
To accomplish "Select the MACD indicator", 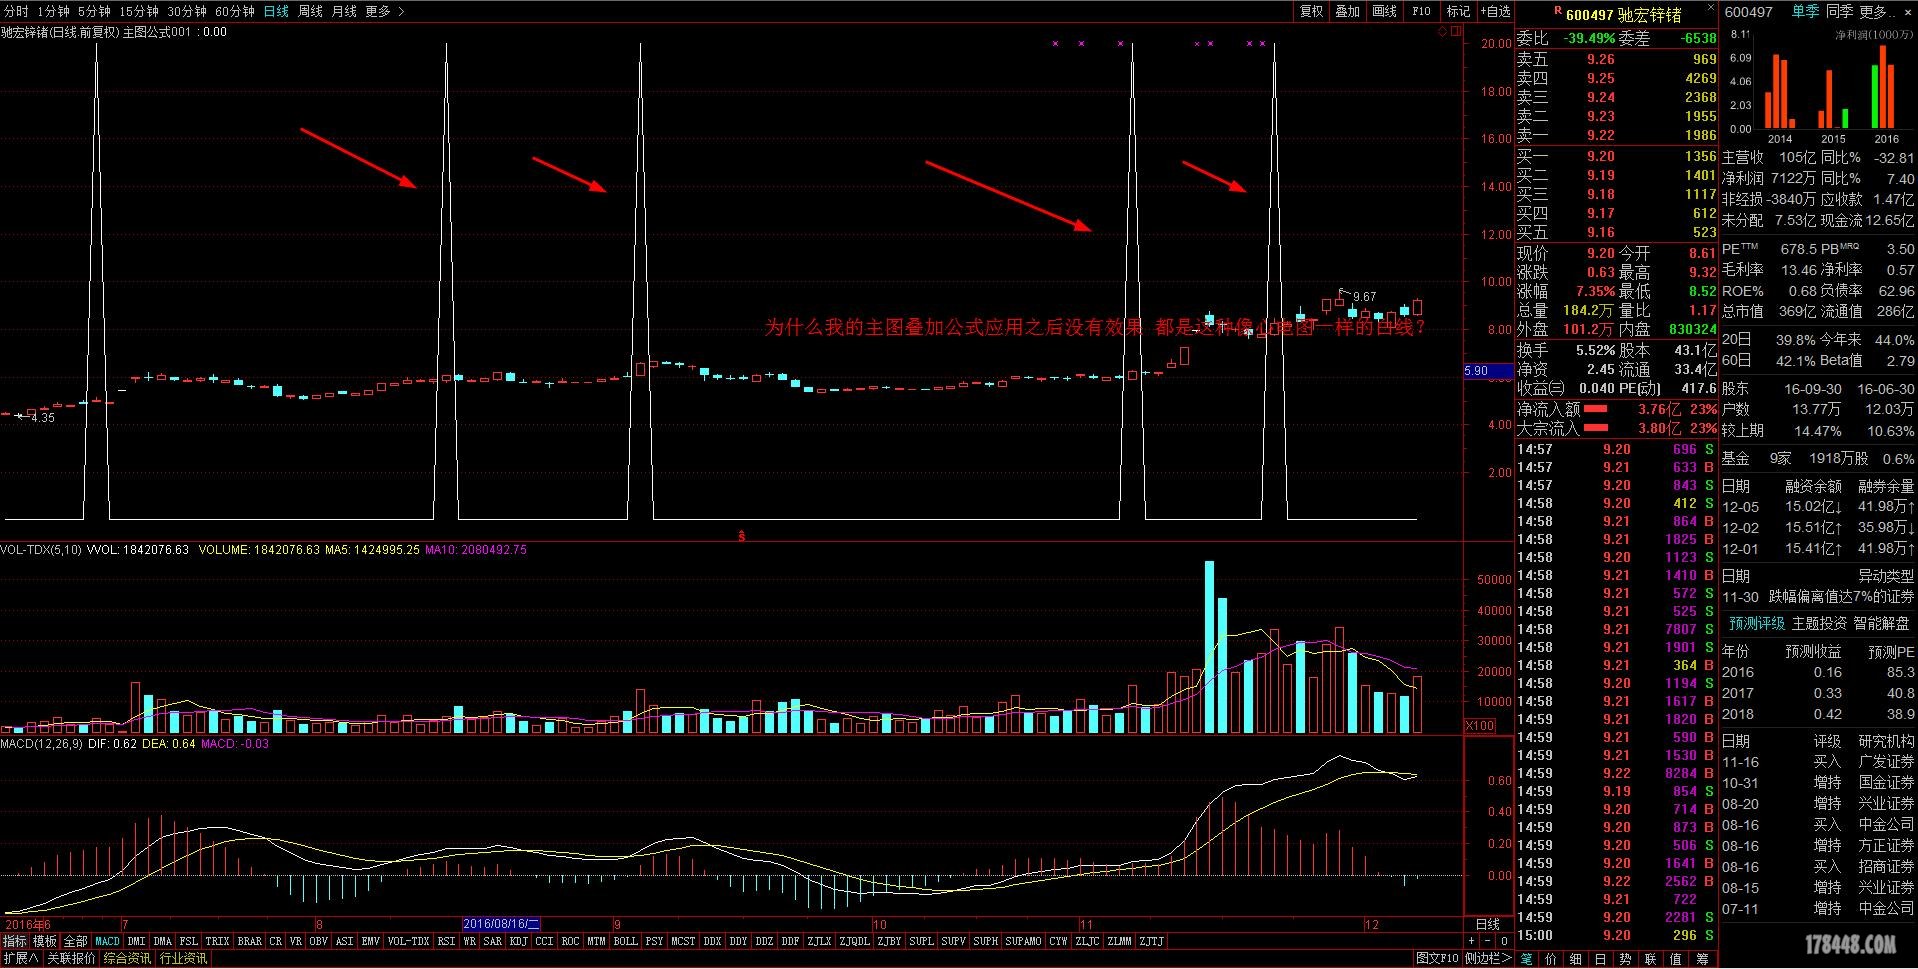I will pyautogui.click(x=107, y=941).
